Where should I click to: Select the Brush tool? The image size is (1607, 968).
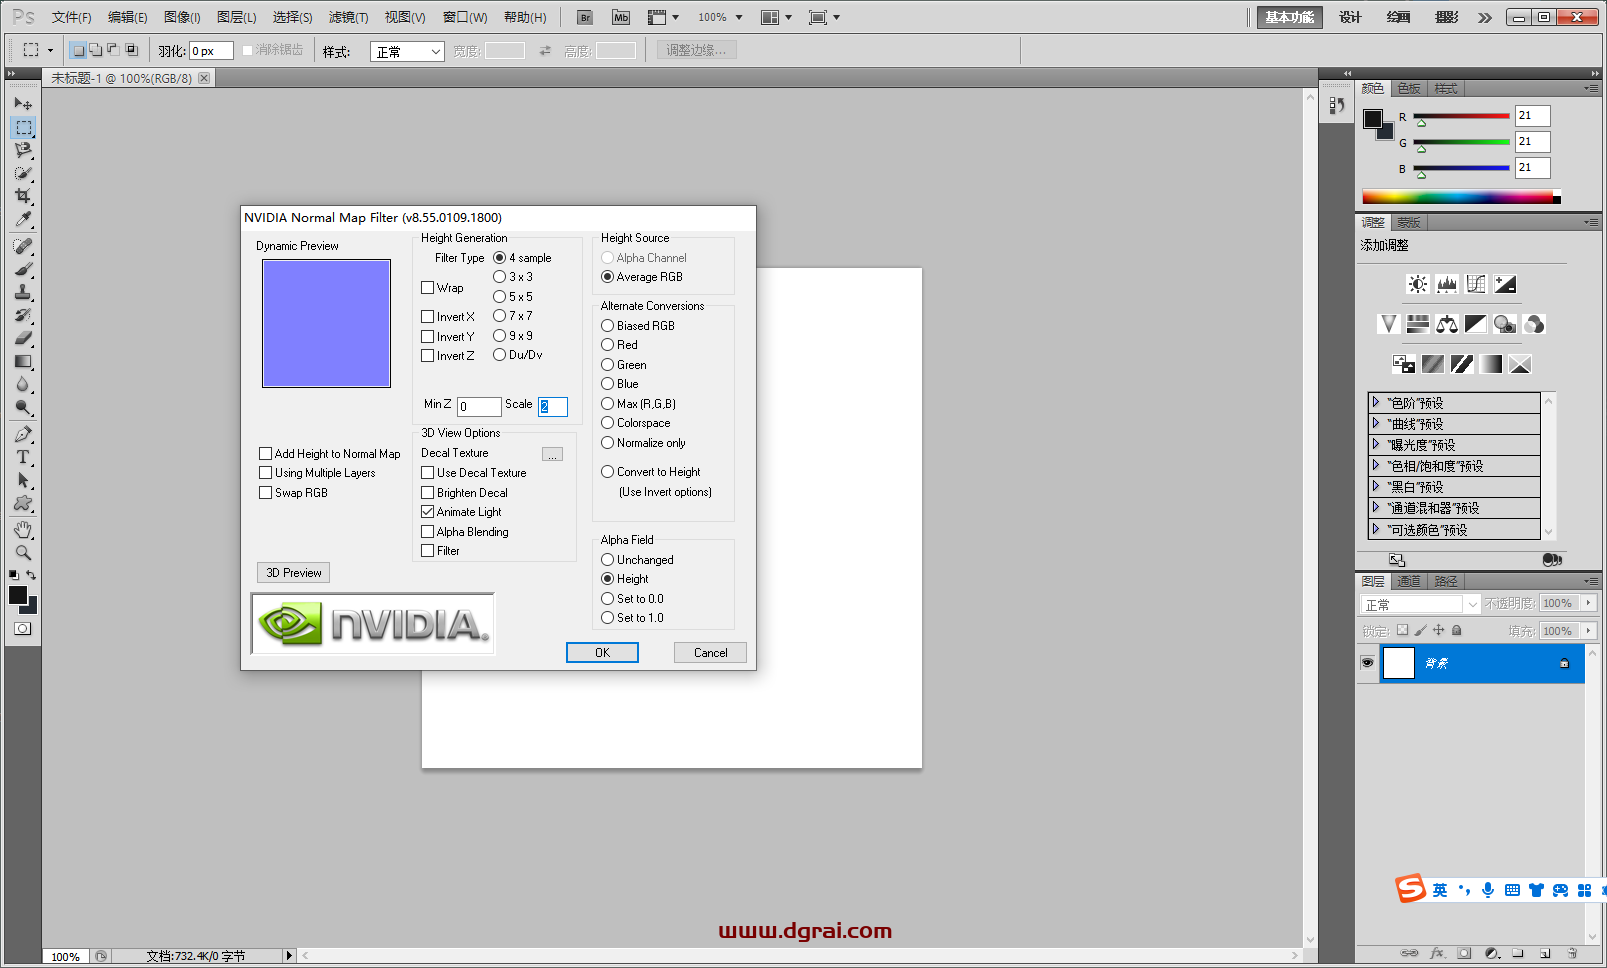coord(23,269)
